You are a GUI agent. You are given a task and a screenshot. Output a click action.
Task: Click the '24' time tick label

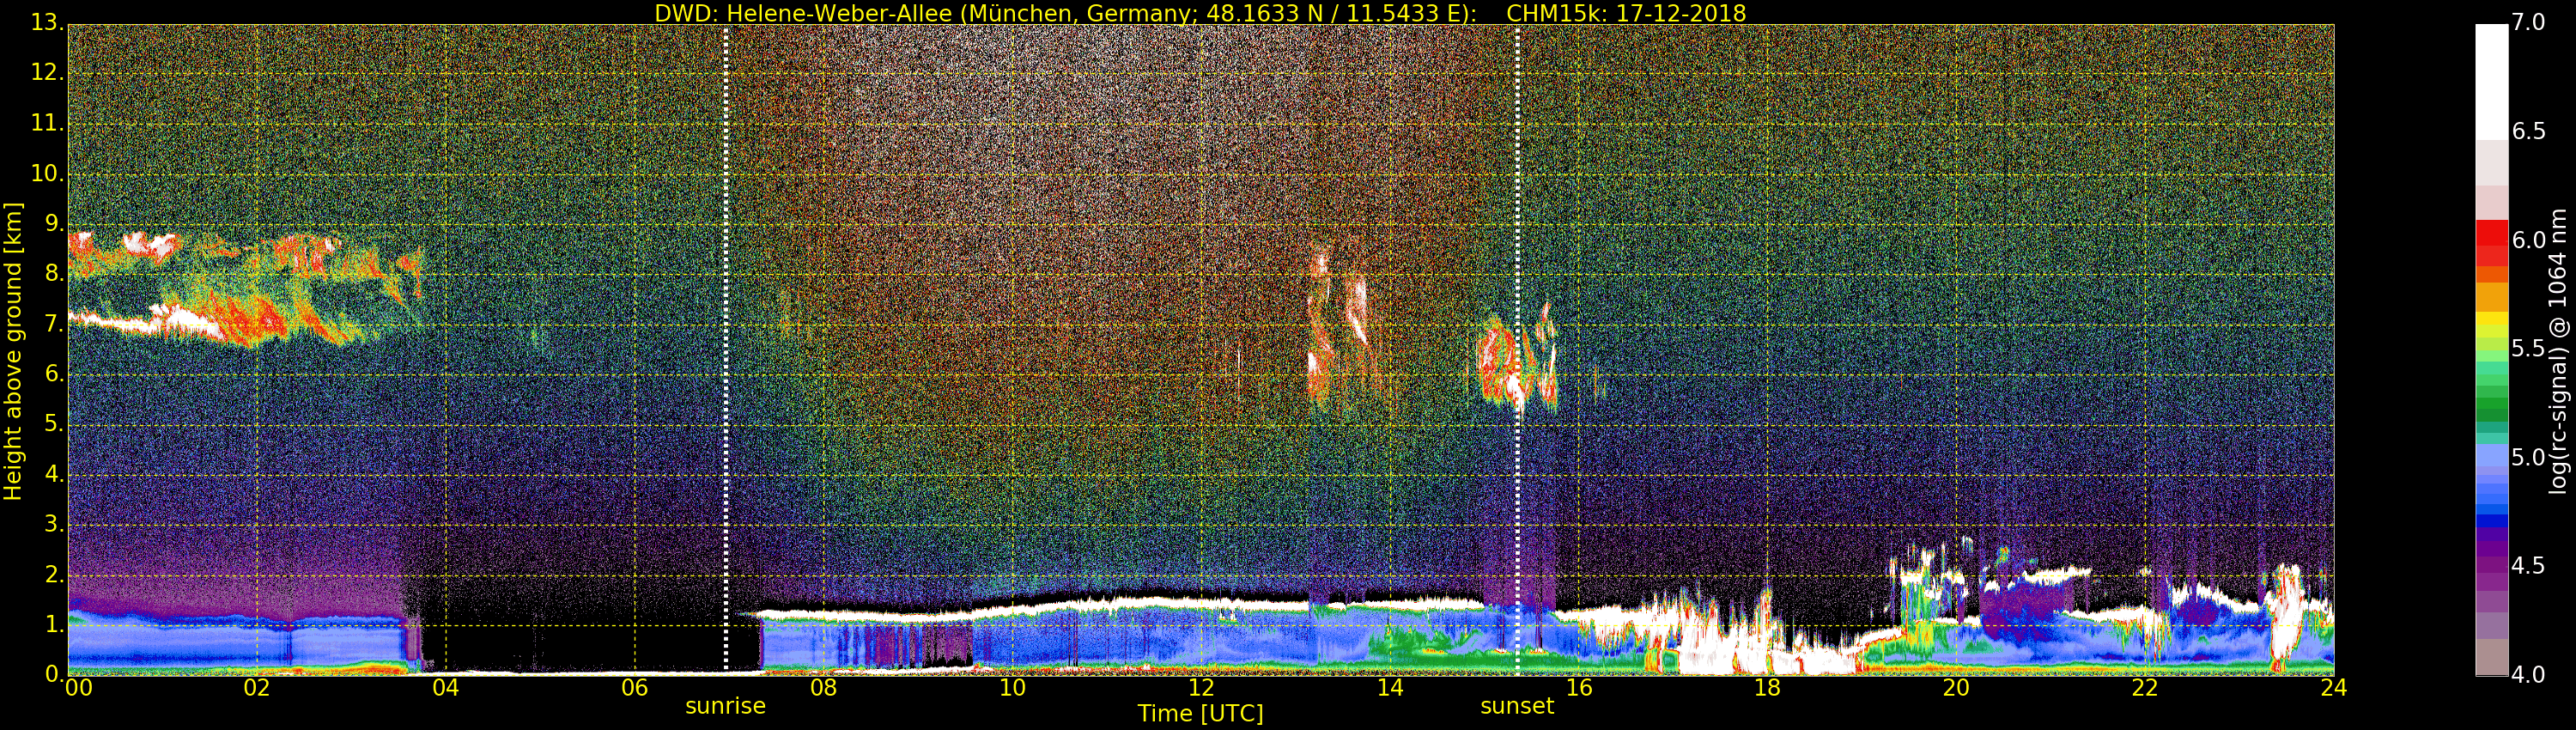pyautogui.click(x=2333, y=688)
